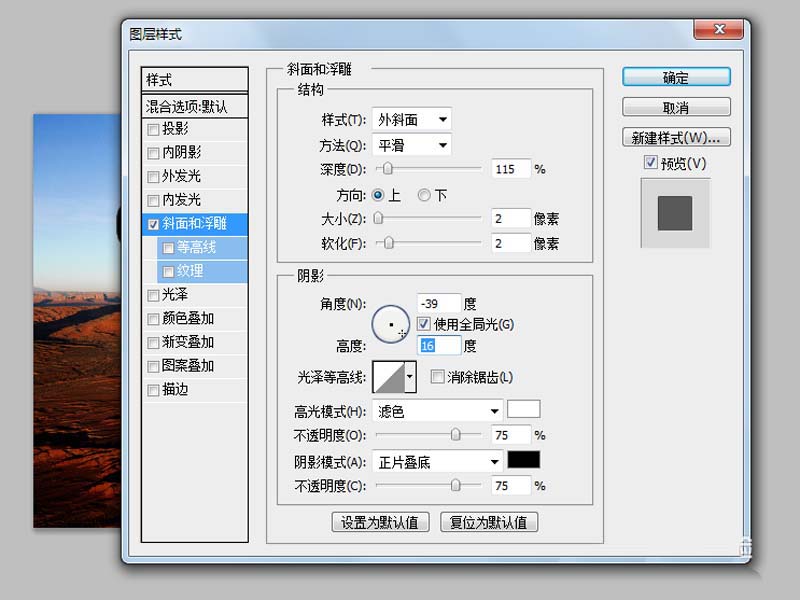Open the 高光模式 dropdown showing 滤色
800x600 pixels.
[438, 411]
